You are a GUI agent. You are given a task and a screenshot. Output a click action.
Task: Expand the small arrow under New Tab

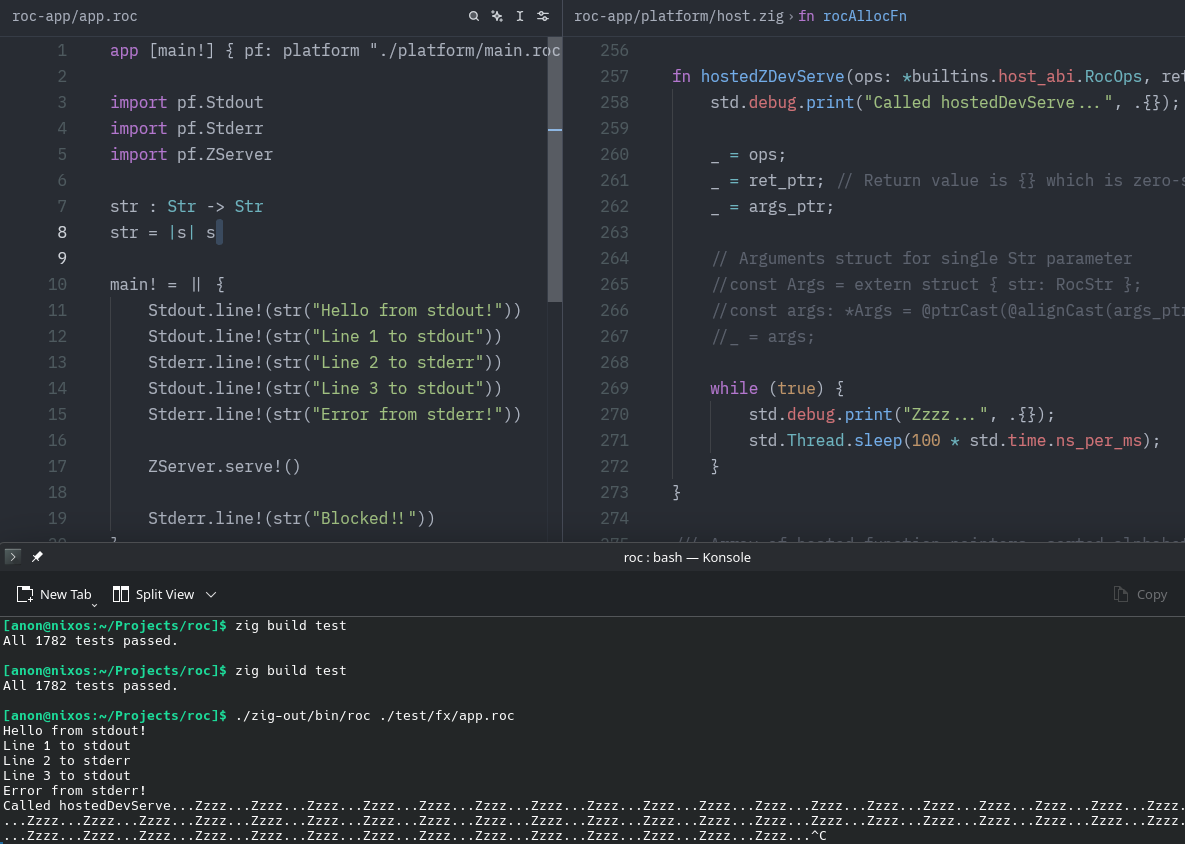tap(94, 604)
